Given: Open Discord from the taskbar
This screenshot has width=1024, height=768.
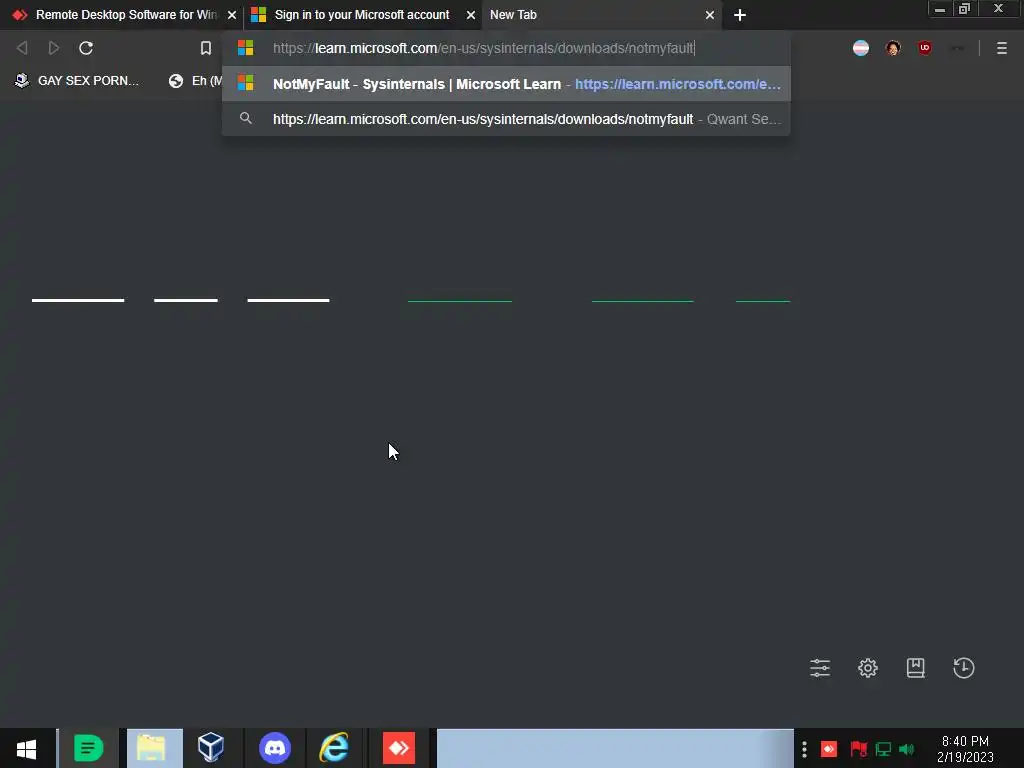Looking at the screenshot, I should [275, 748].
